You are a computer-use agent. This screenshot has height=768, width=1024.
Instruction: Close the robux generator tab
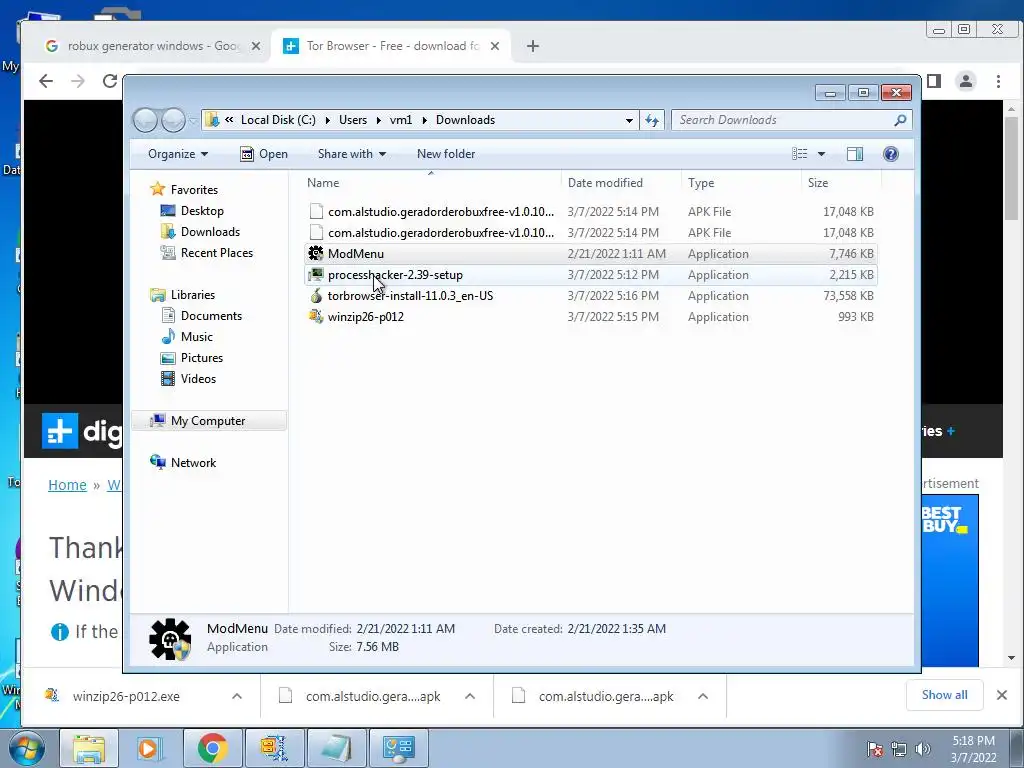(x=256, y=46)
